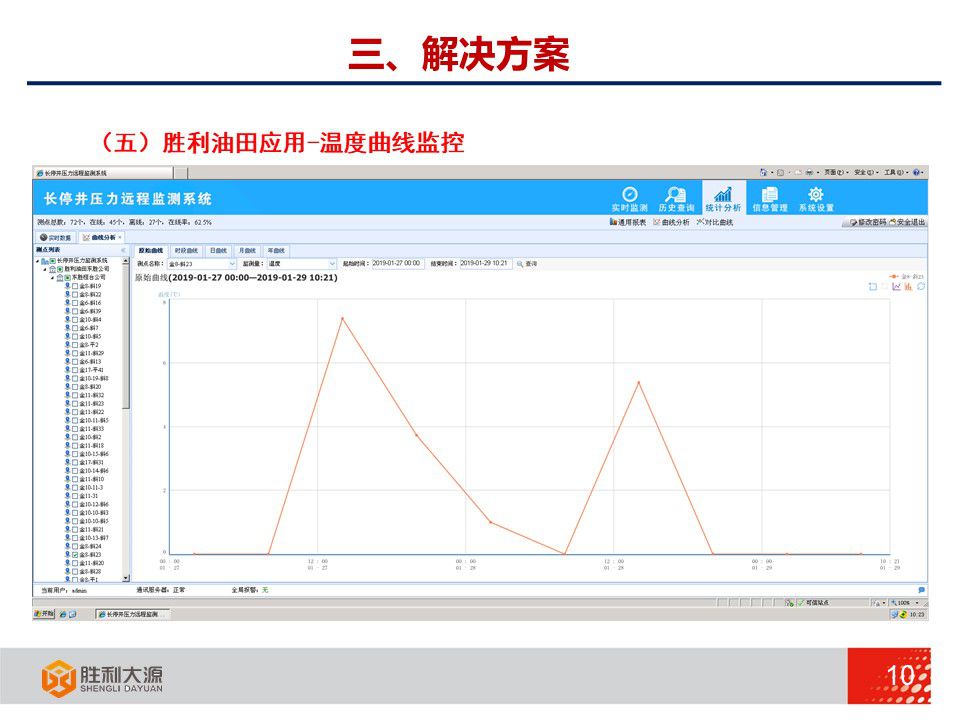Screen dimensions: 960x720
Task: Click message icon at status bar right
Action: [x=921, y=590]
